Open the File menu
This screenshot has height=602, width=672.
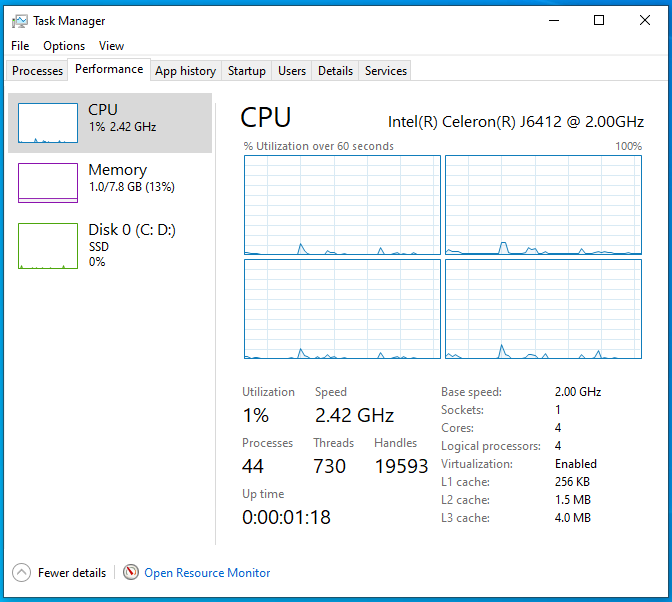pos(20,46)
